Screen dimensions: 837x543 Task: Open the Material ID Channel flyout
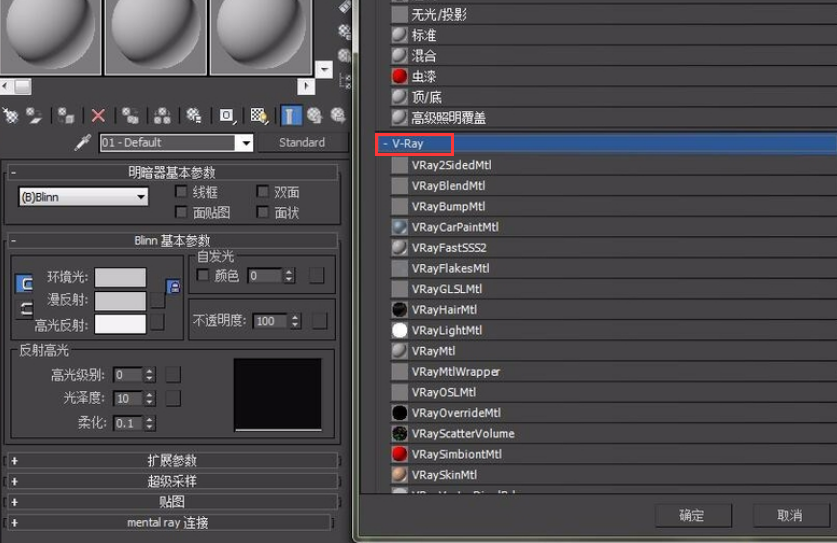click(x=226, y=115)
